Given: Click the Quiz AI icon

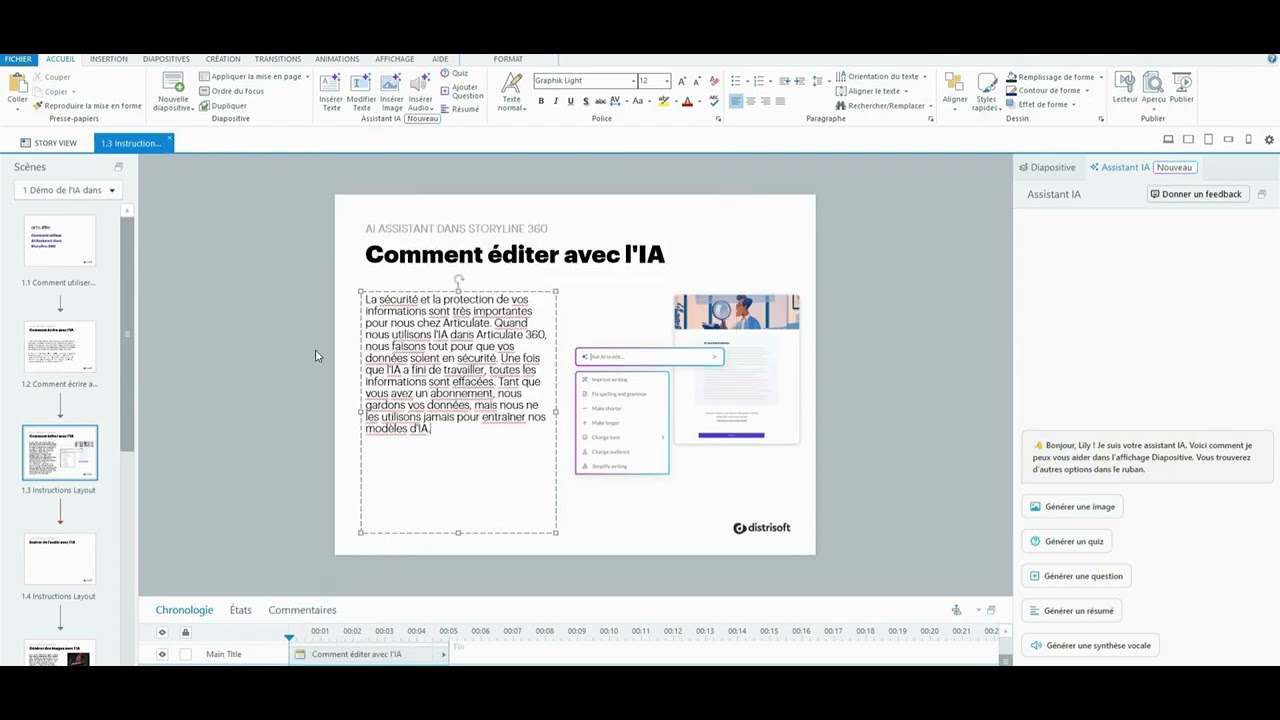Looking at the screenshot, I should [454, 73].
